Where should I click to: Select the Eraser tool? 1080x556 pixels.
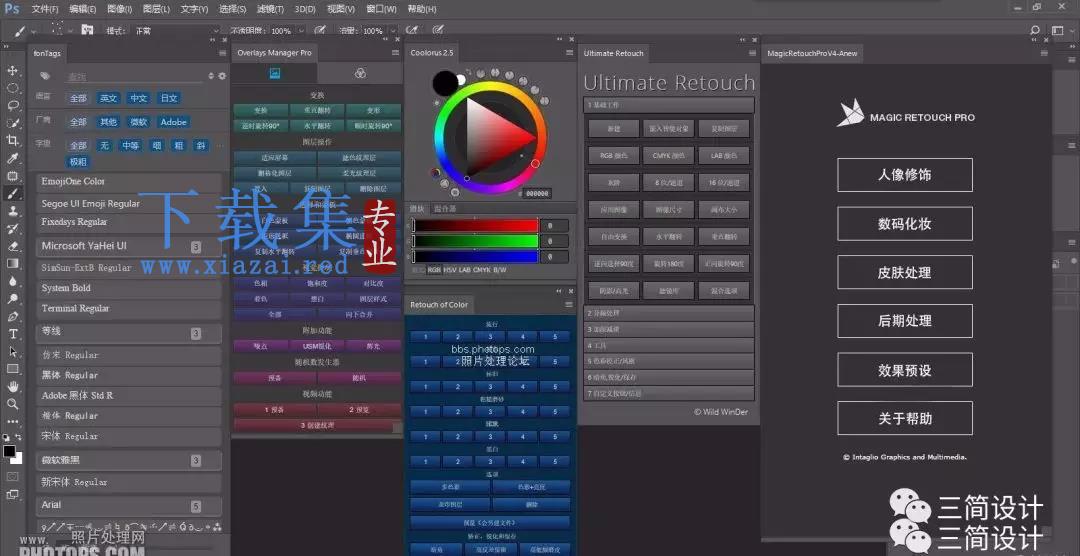tap(12, 246)
